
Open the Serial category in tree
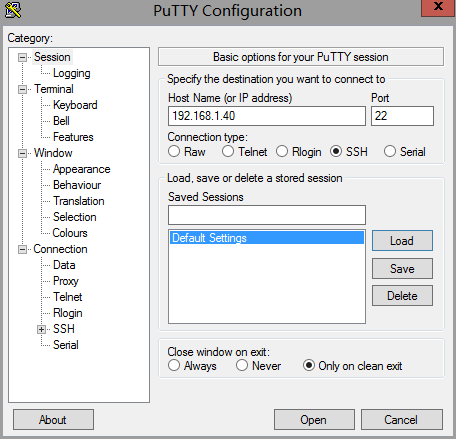click(66, 345)
